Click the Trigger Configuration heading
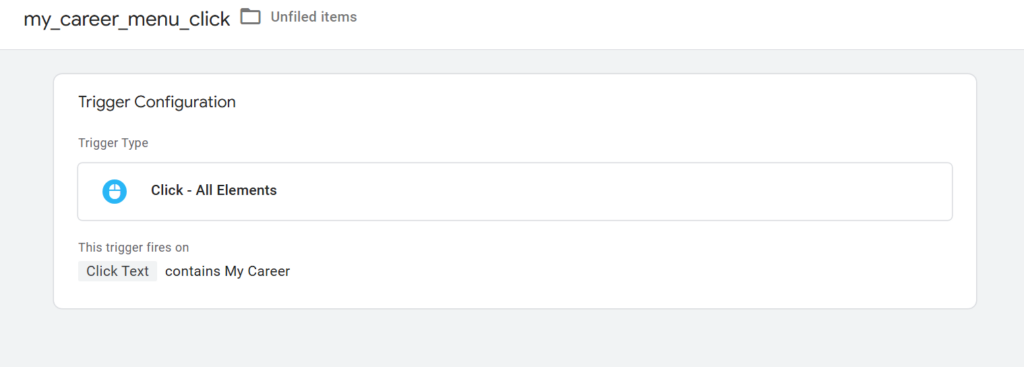1024x367 pixels. [157, 102]
